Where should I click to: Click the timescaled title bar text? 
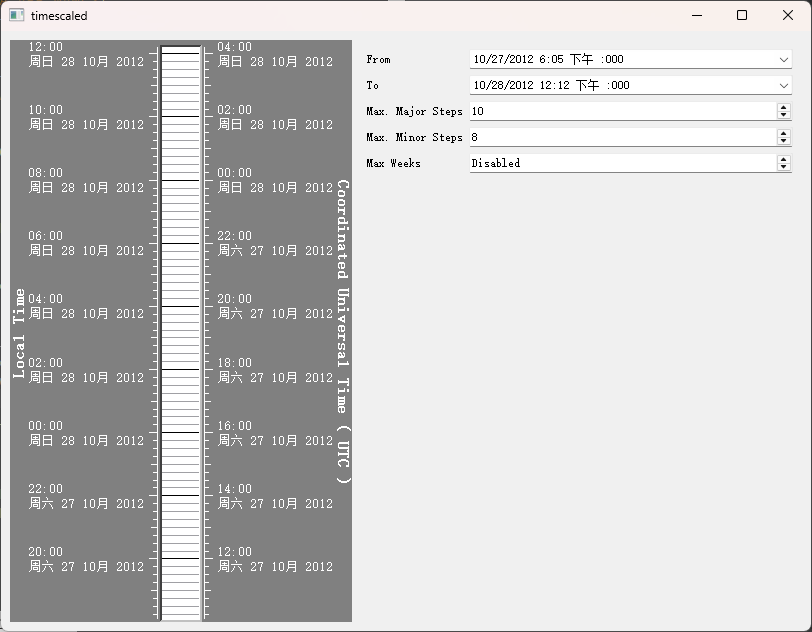(x=59, y=15)
